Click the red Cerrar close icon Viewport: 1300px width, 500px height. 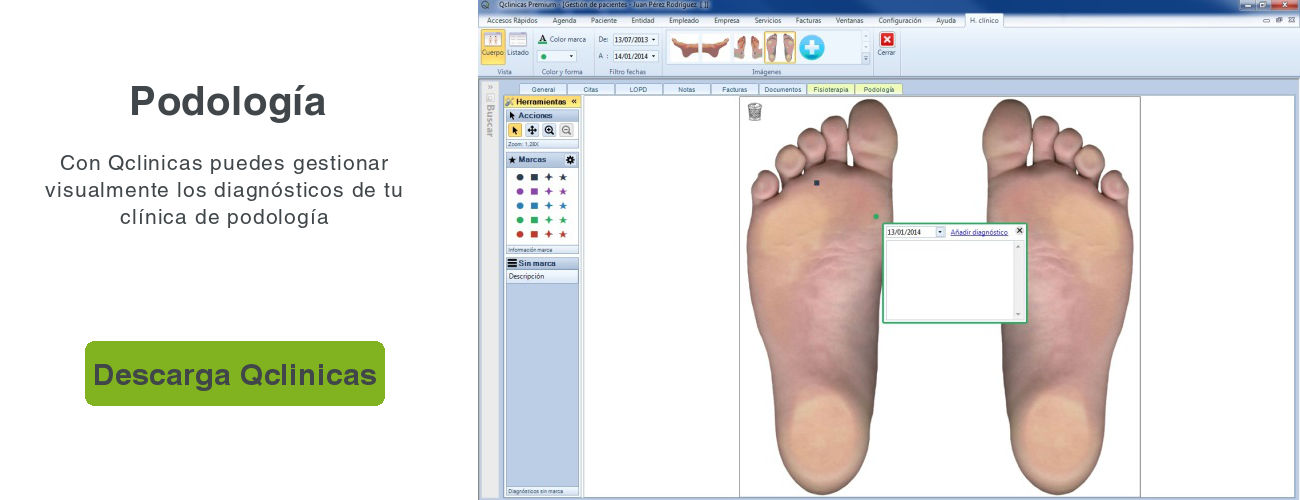click(x=886, y=40)
